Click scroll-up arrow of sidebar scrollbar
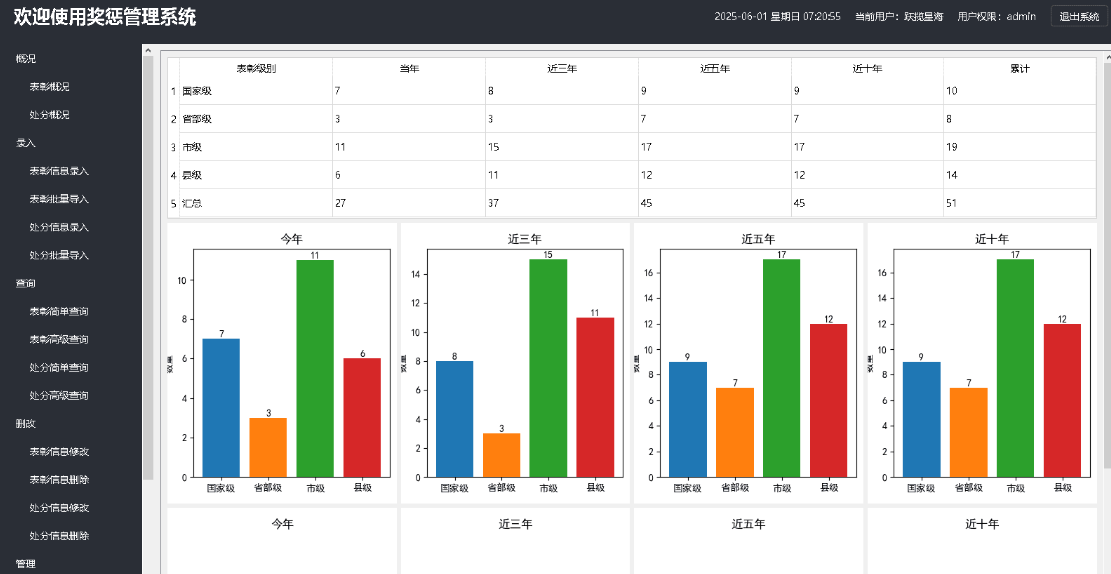The width and height of the screenshot is (1111, 574). (148, 50)
